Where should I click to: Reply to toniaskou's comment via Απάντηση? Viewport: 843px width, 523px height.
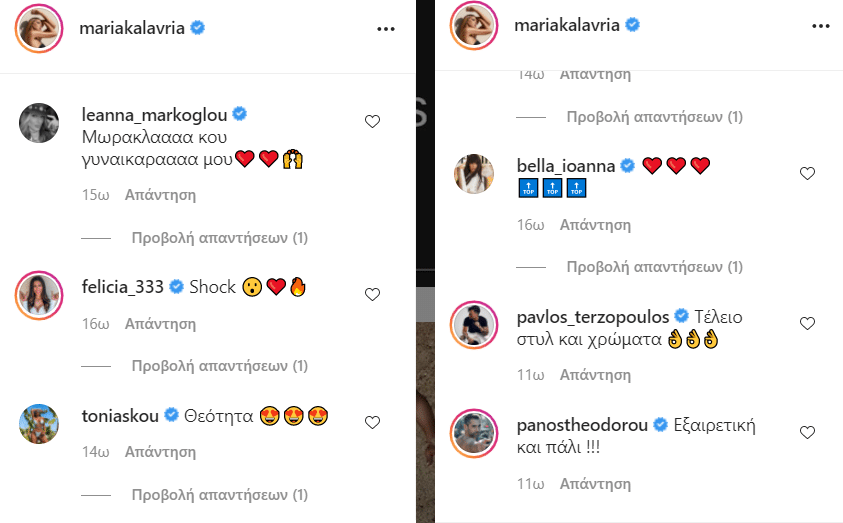point(160,452)
